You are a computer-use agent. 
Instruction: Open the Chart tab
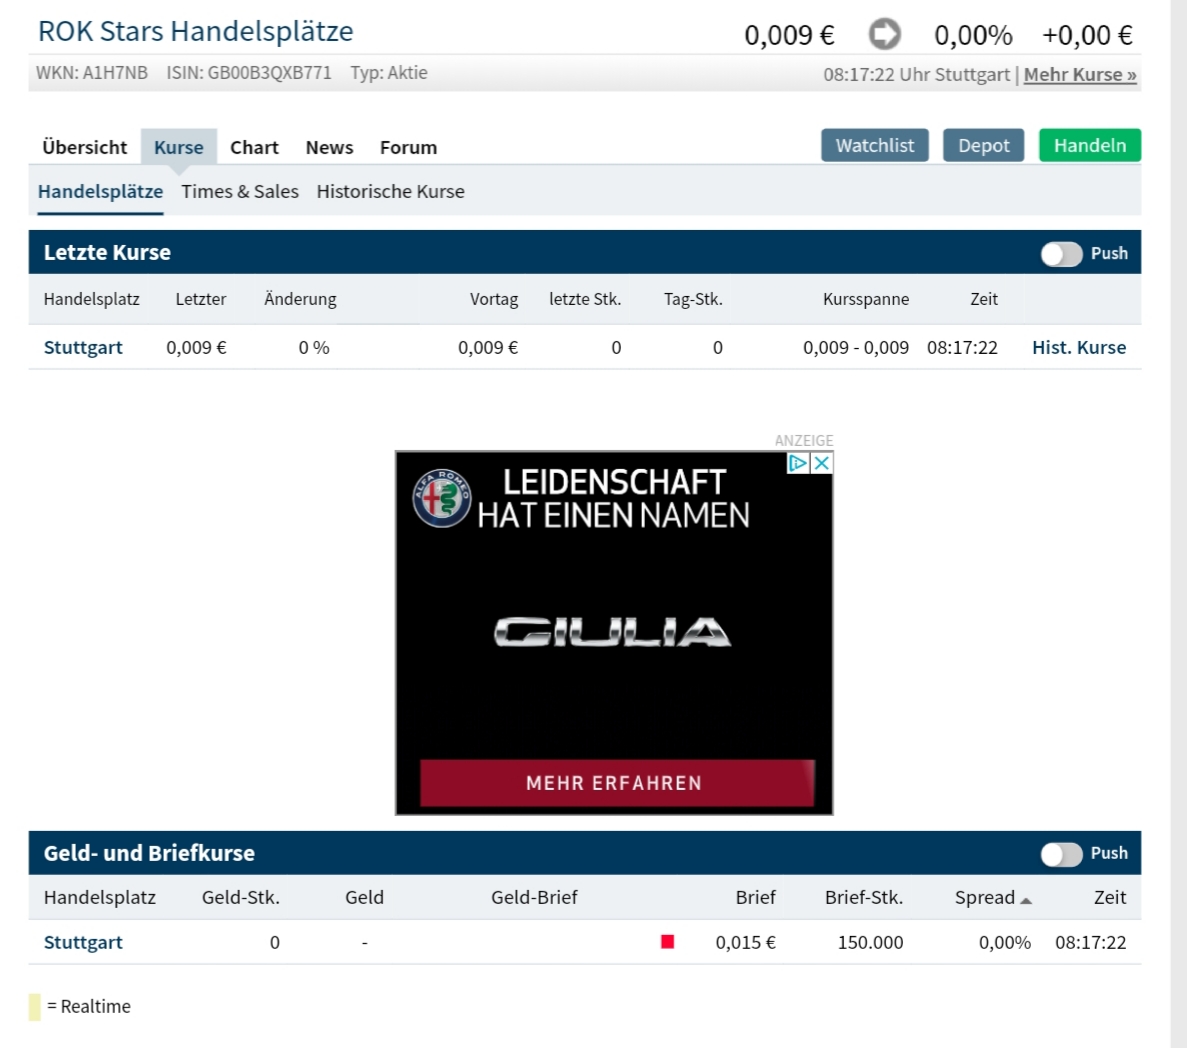[254, 148]
